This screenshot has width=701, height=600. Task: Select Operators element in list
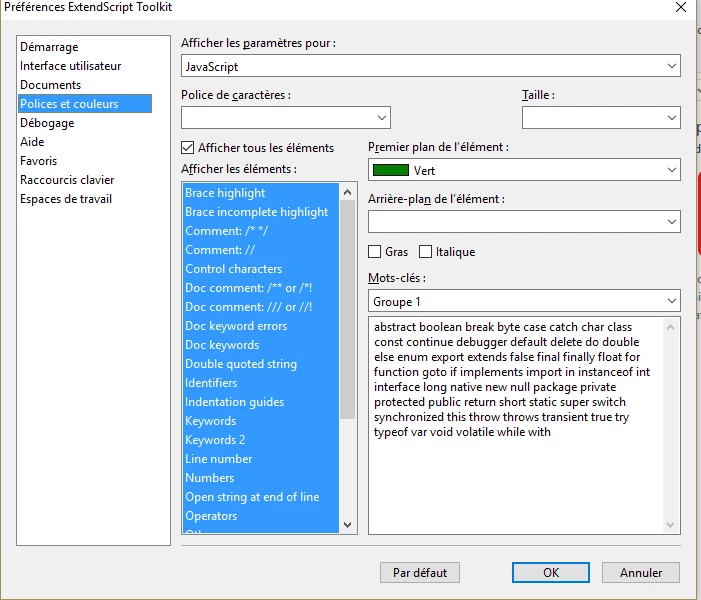(261, 516)
